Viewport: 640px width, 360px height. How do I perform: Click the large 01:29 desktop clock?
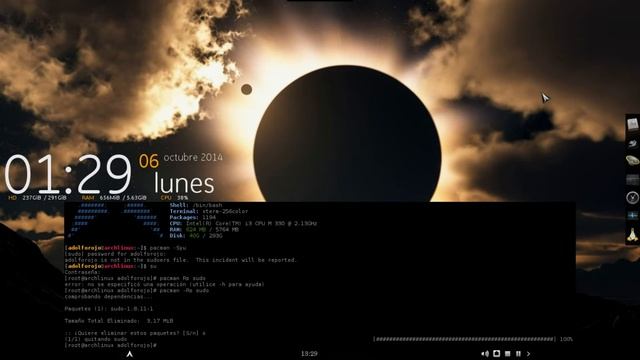(68, 174)
